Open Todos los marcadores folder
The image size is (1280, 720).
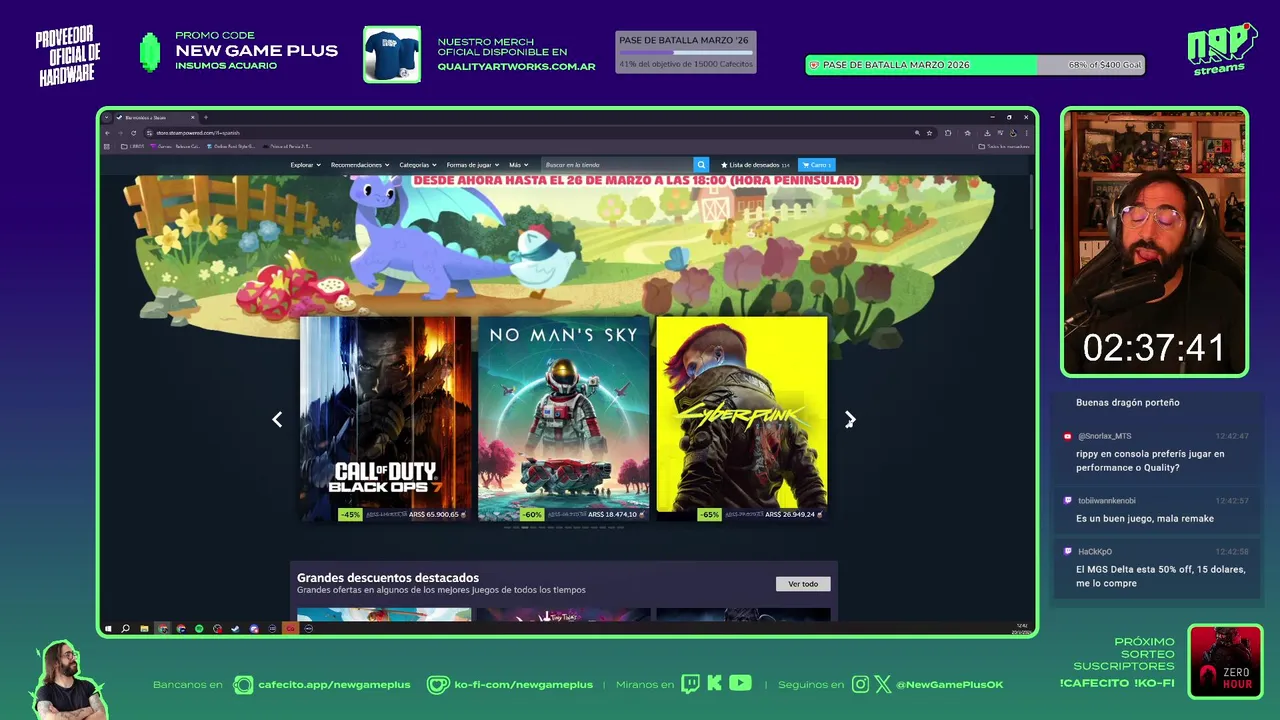point(1003,146)
